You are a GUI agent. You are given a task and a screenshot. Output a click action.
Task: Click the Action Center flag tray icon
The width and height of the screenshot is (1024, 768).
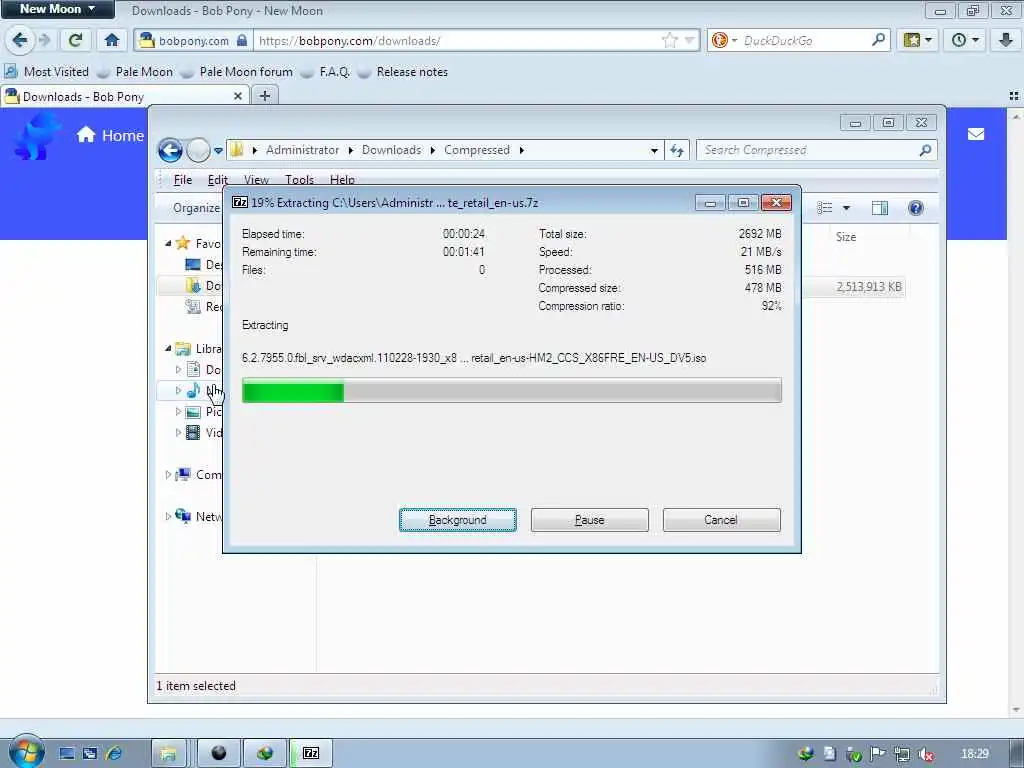coord(878,754)
